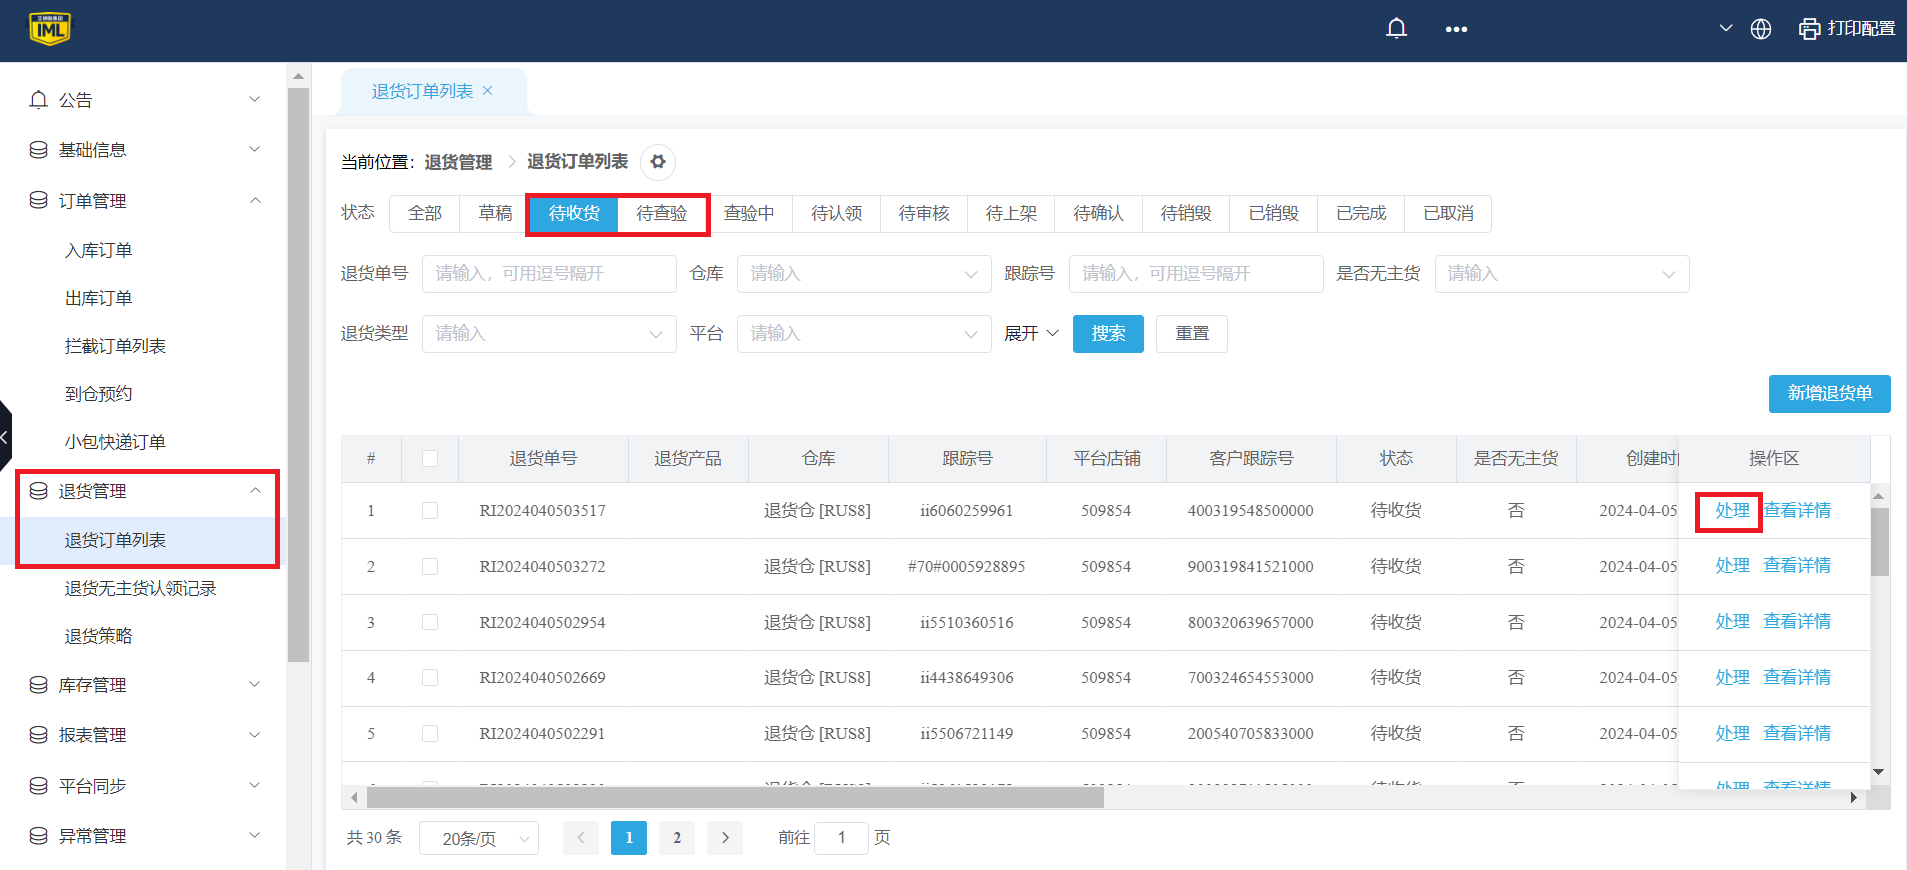Click the sidebar vertical scrollbar

coord(298,375)
